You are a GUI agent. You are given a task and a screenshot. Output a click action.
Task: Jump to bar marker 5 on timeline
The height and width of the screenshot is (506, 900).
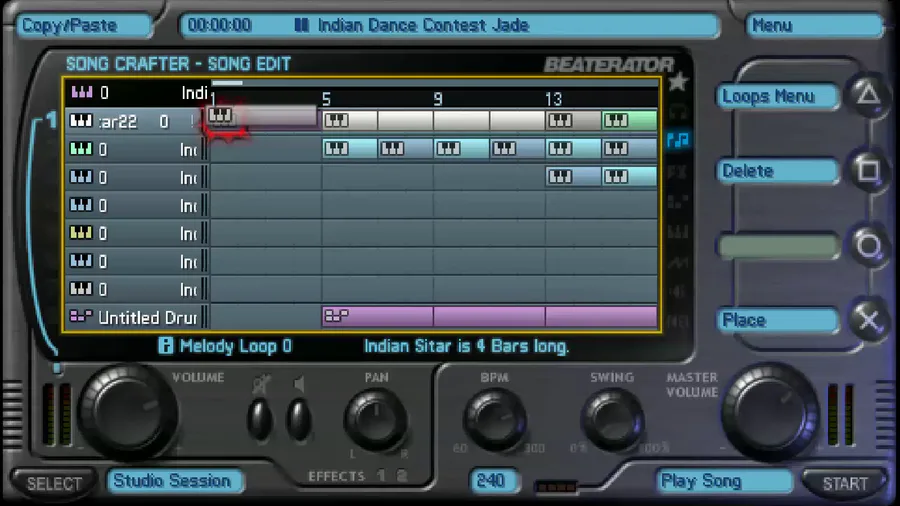(x=327, y=100)
